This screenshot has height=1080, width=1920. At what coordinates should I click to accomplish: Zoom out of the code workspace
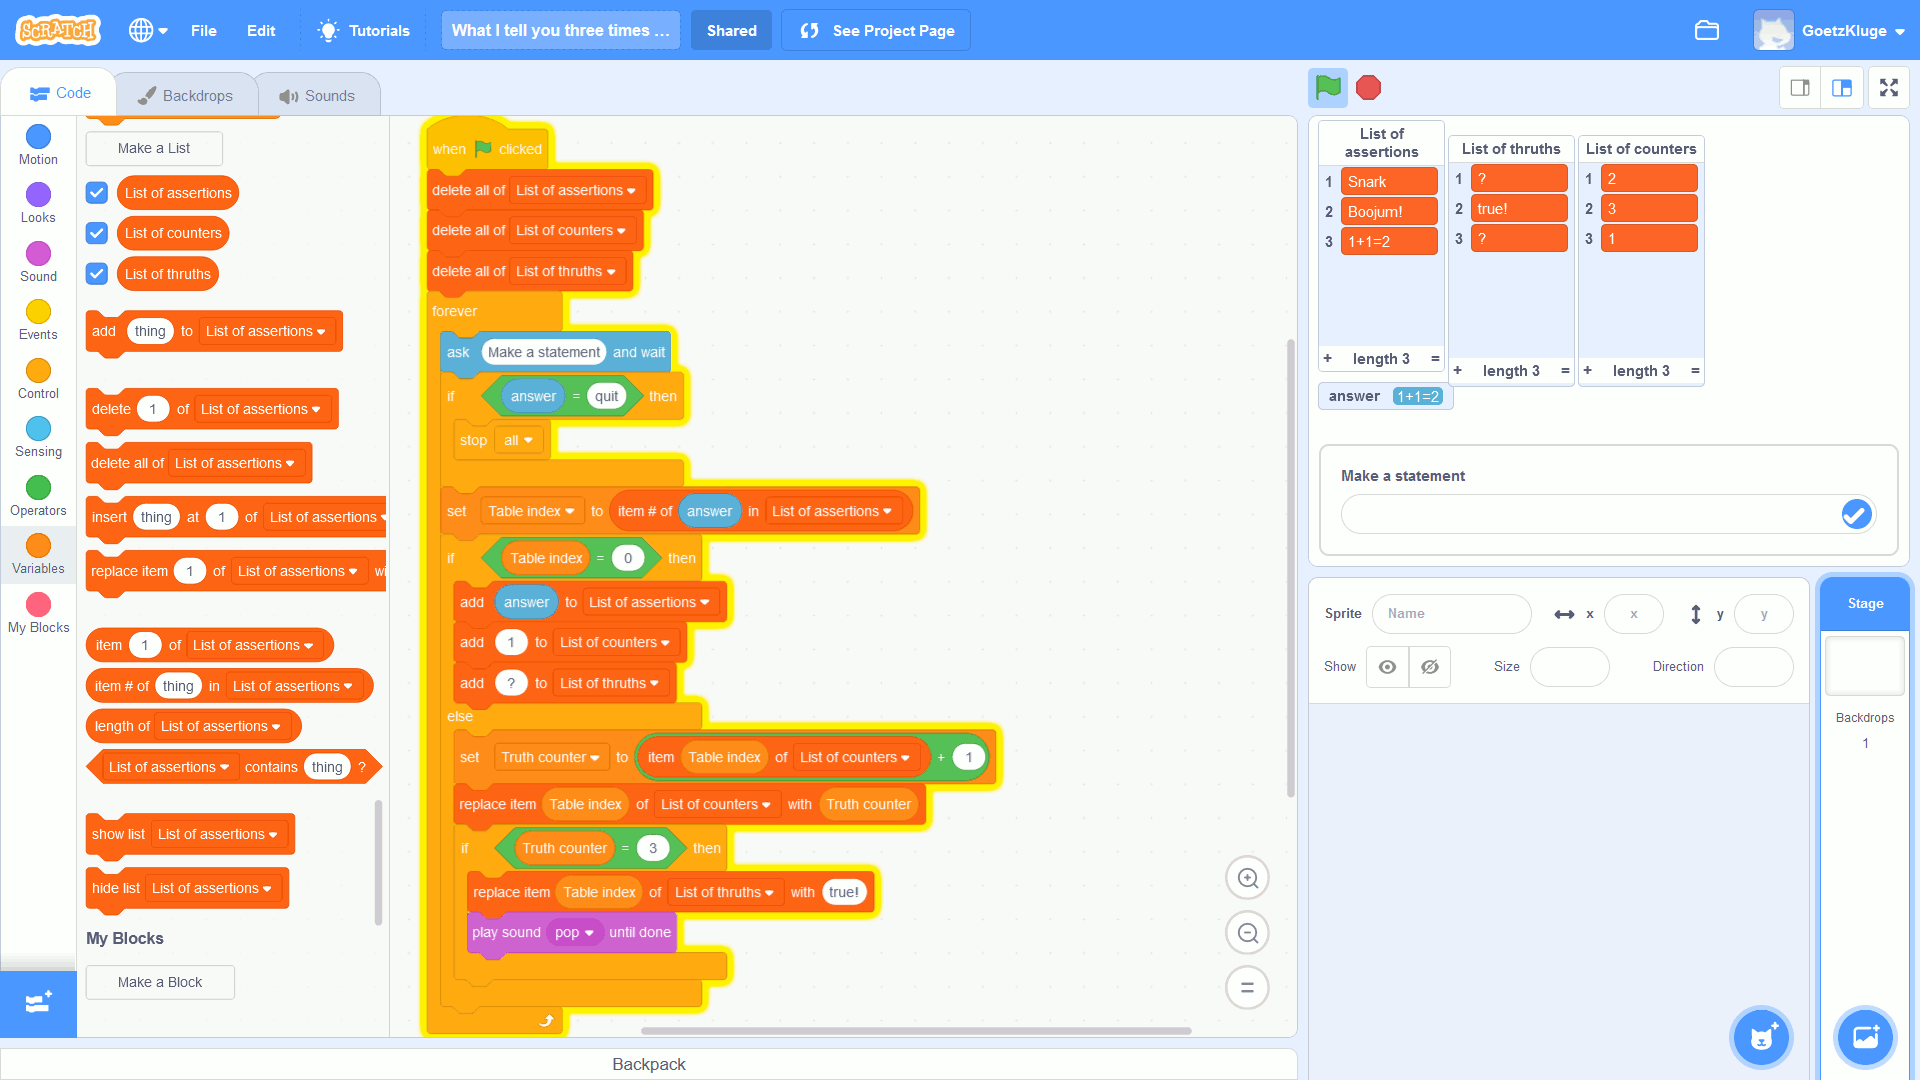[1247, 933]
